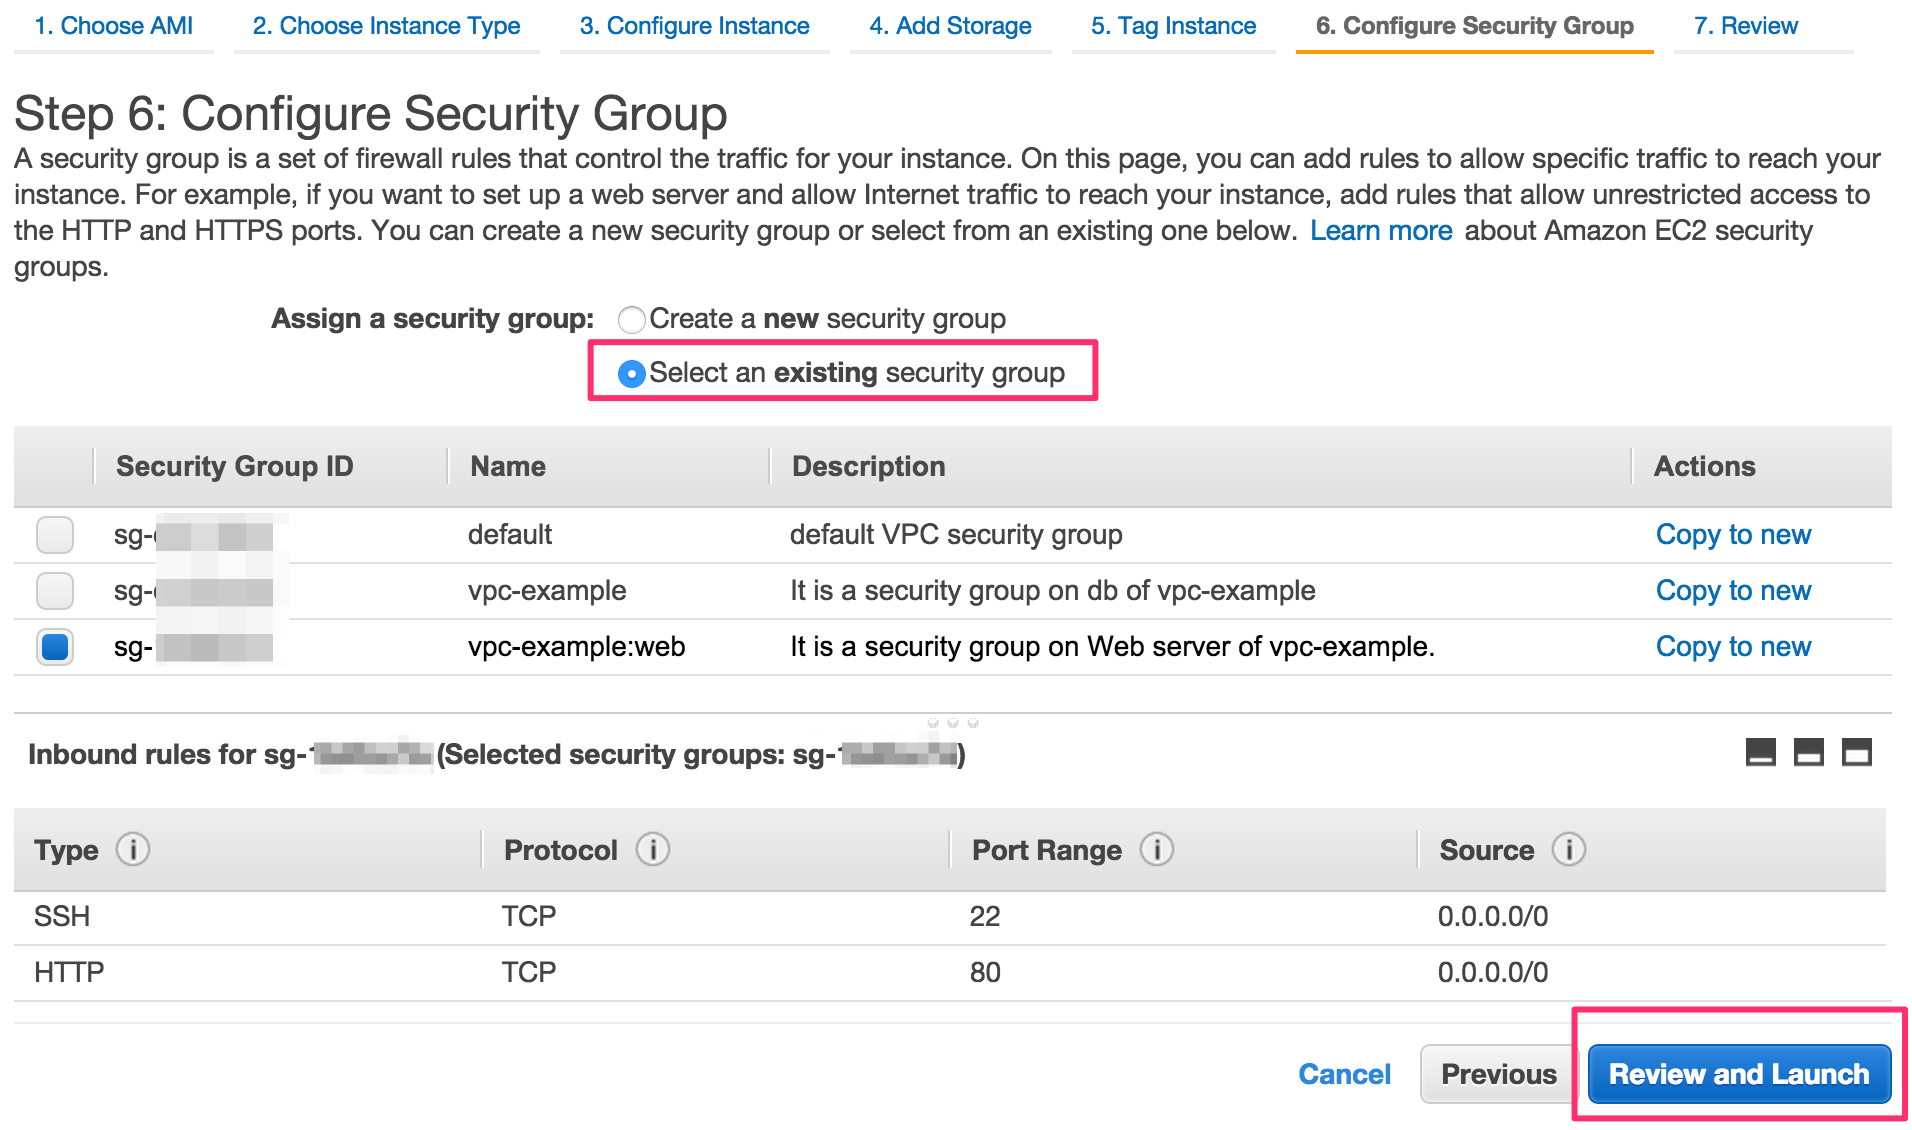
Task: Check the default security group checkbox
Action: (55, 535)
